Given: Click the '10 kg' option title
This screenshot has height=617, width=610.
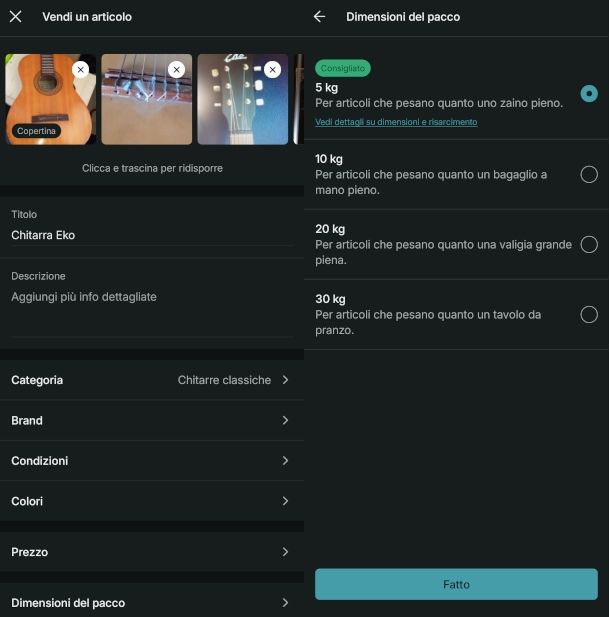Looking at the screenshot, I should [329, 159].
